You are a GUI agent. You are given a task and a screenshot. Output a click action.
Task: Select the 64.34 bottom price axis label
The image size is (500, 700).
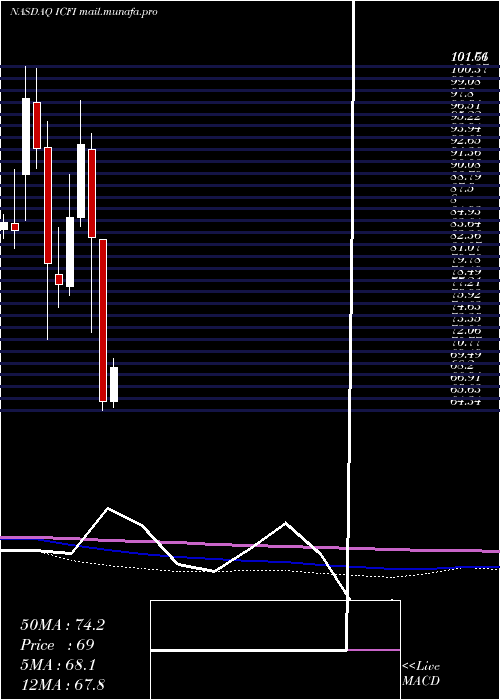pyautogui.click(x=466, y=402)
